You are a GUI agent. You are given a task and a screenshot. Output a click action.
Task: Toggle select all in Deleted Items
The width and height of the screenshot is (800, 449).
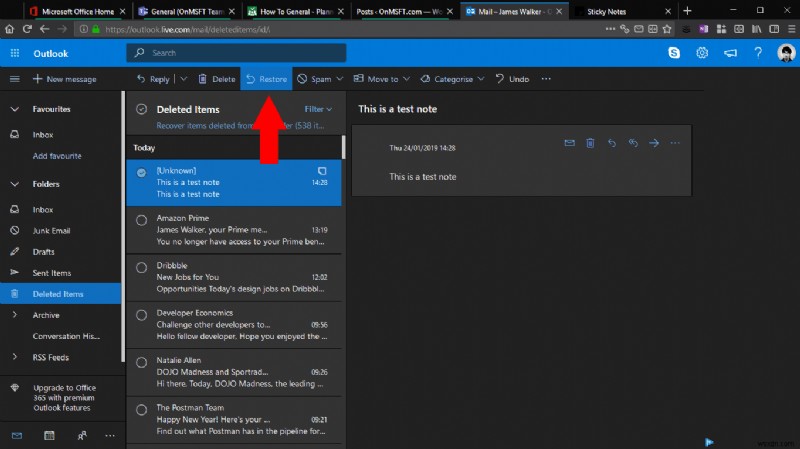141,108
